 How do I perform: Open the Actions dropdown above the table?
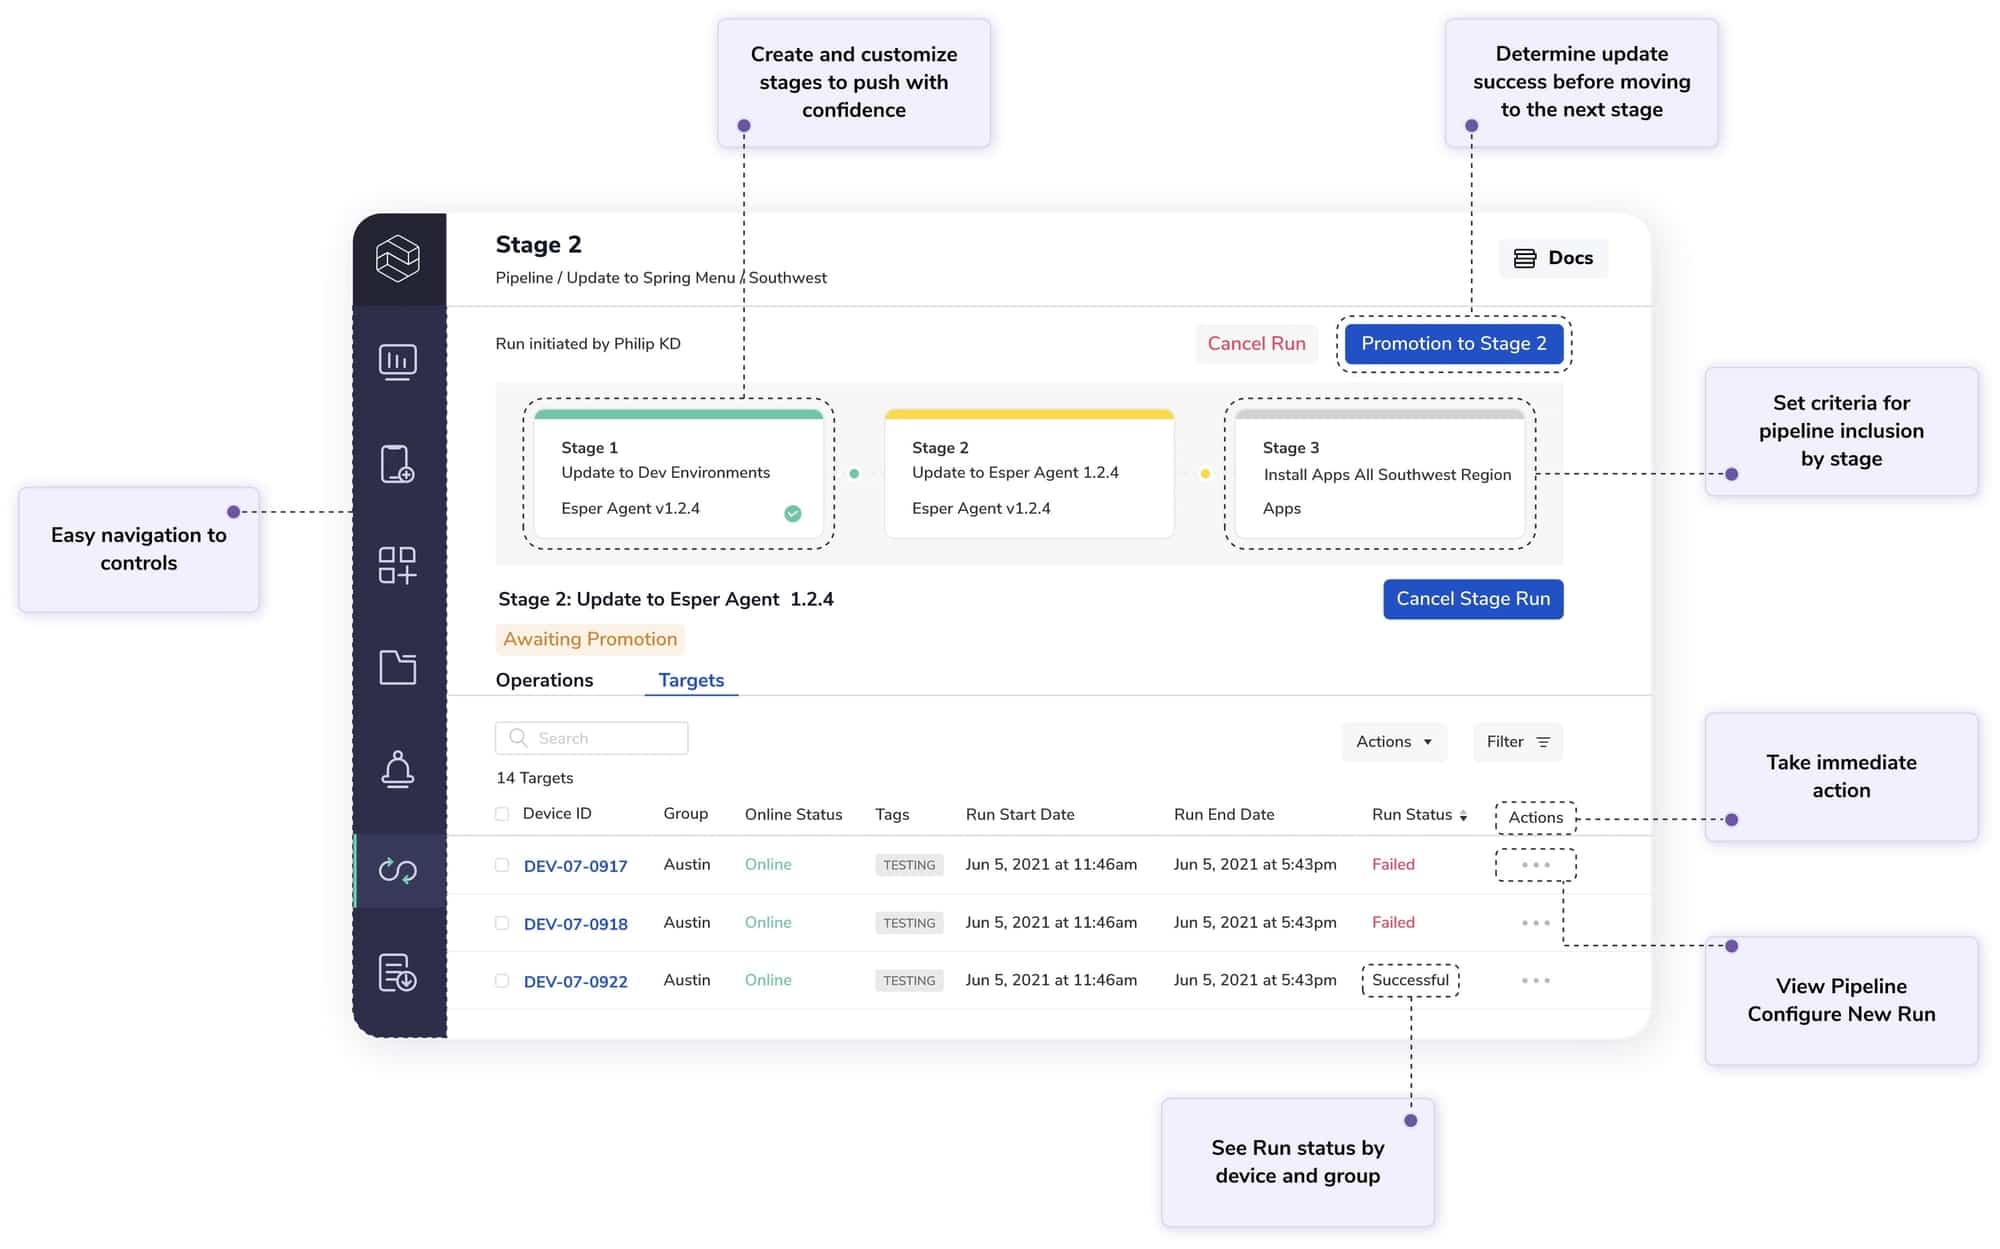[1393, 742]
